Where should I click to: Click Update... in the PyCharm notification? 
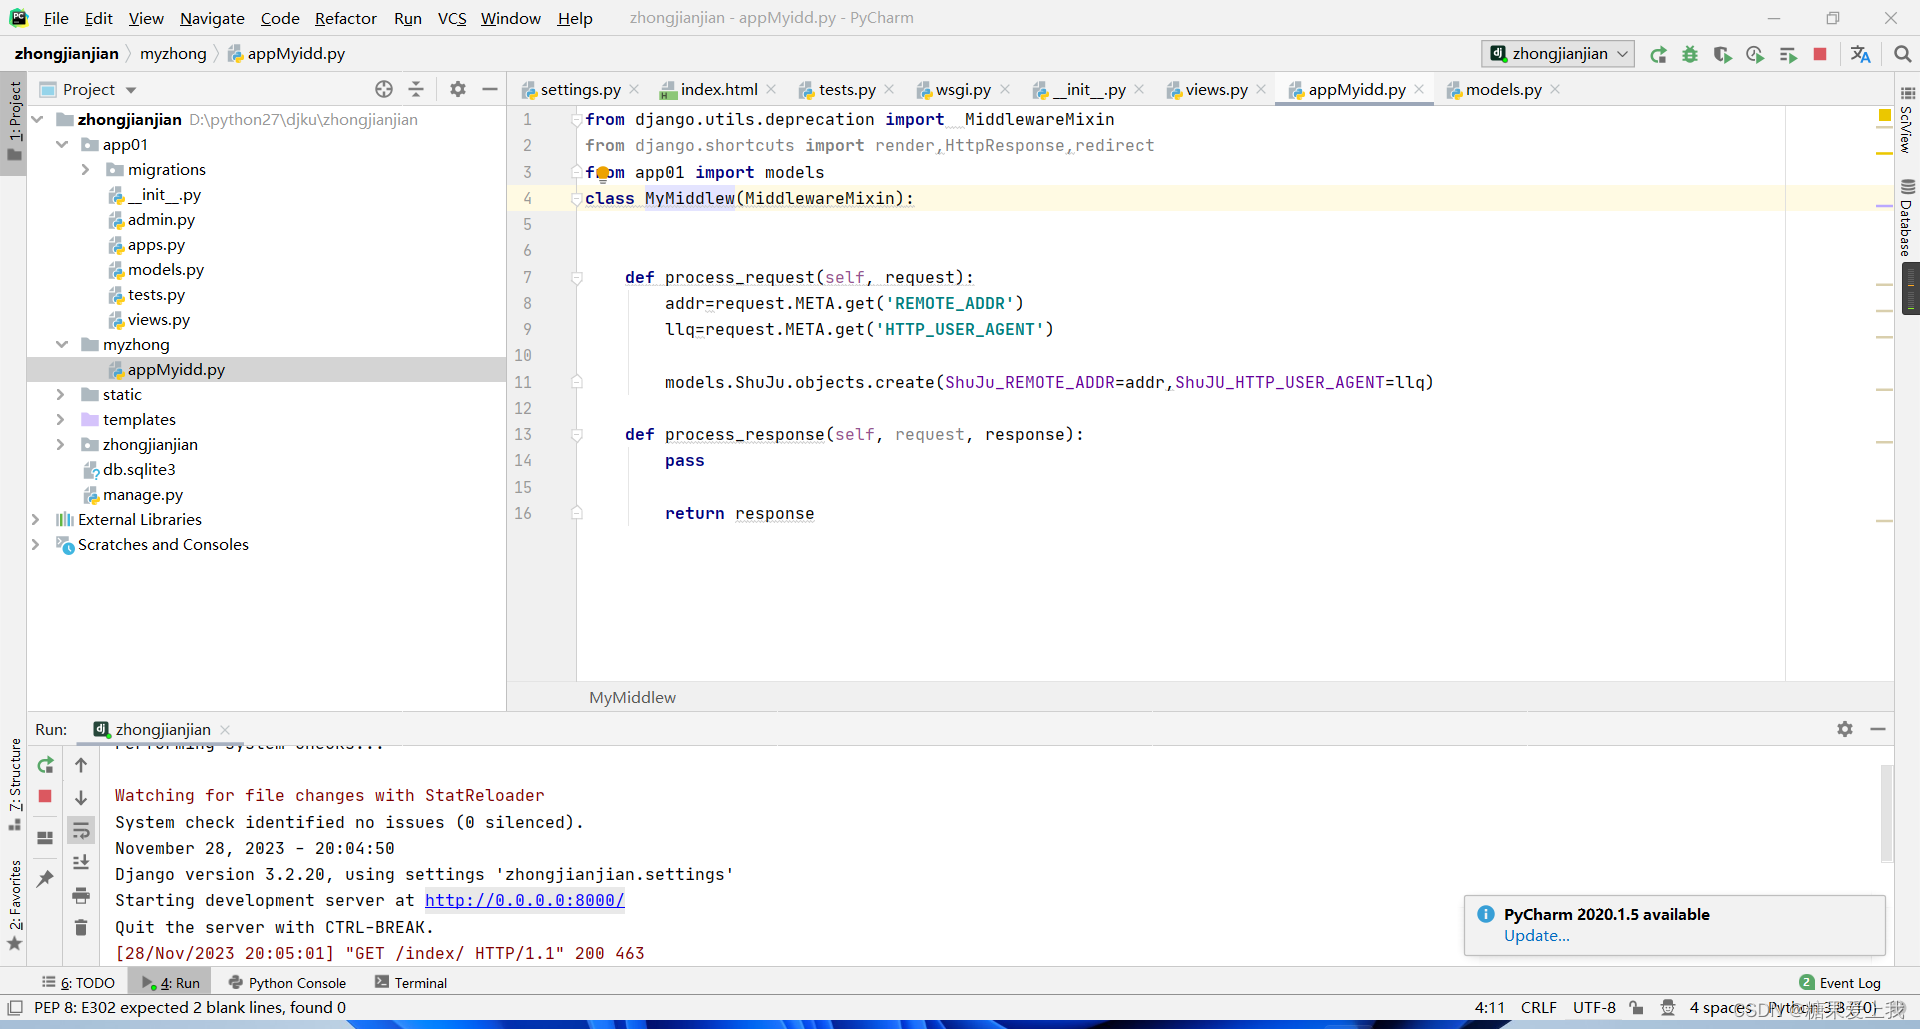[x=1536, y=936]
